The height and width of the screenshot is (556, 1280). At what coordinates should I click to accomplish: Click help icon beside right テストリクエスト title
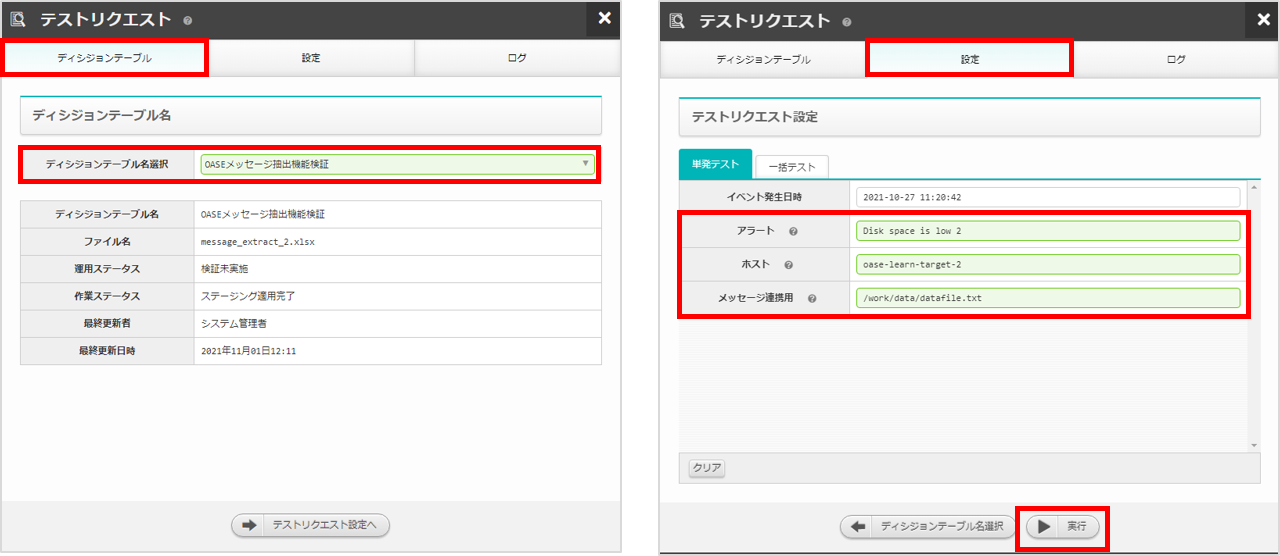click(847, 21)
